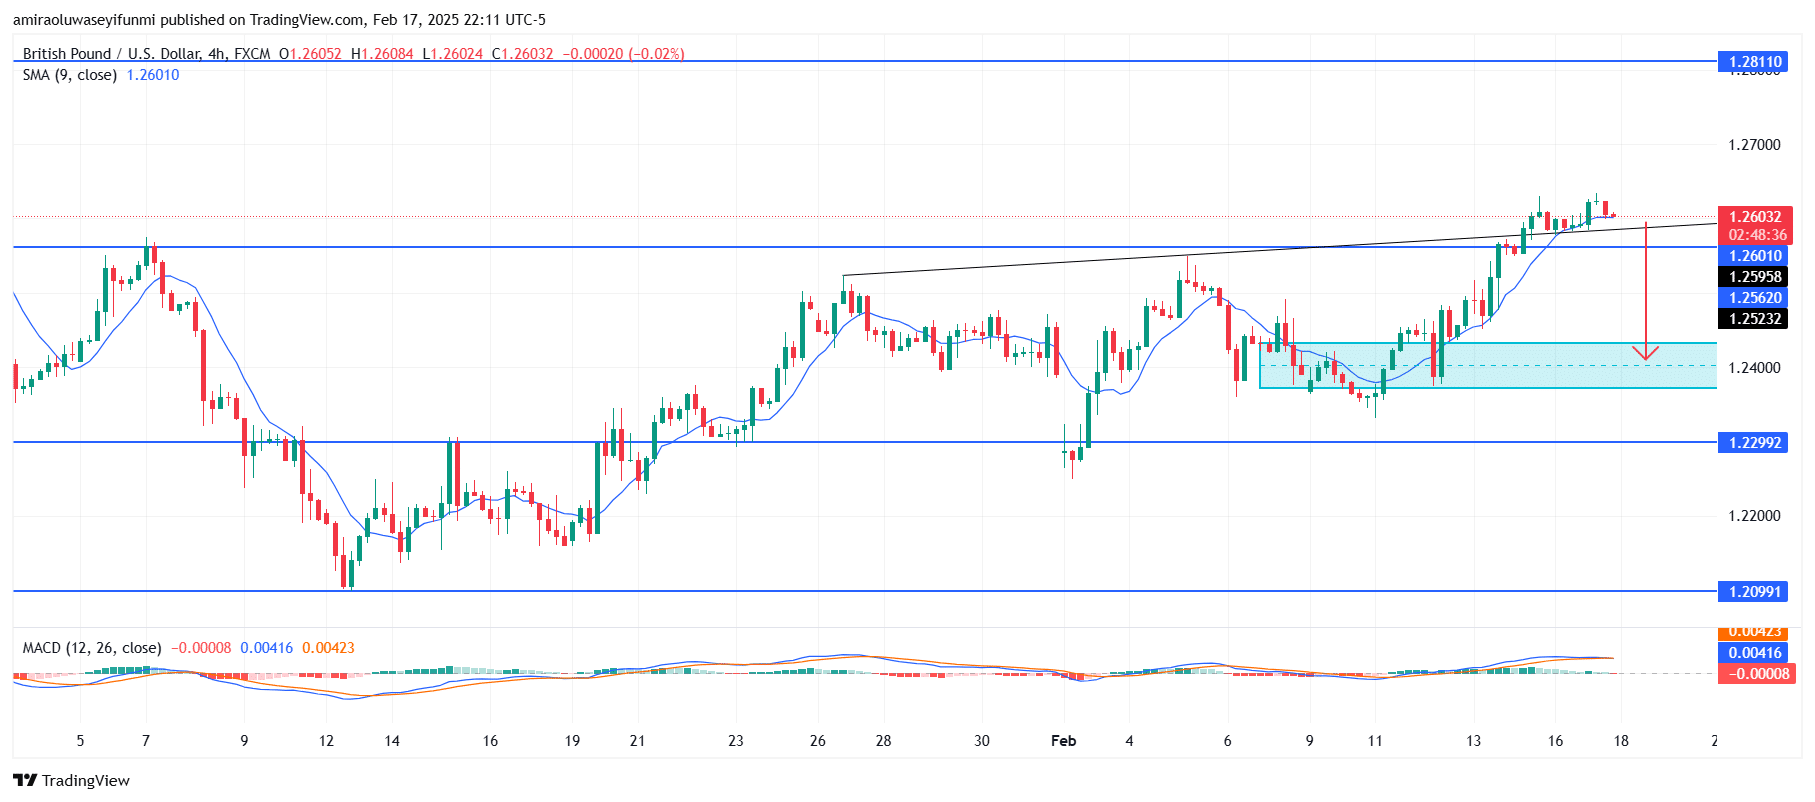Click the 1.22000 price axis label

(1754, 516)
